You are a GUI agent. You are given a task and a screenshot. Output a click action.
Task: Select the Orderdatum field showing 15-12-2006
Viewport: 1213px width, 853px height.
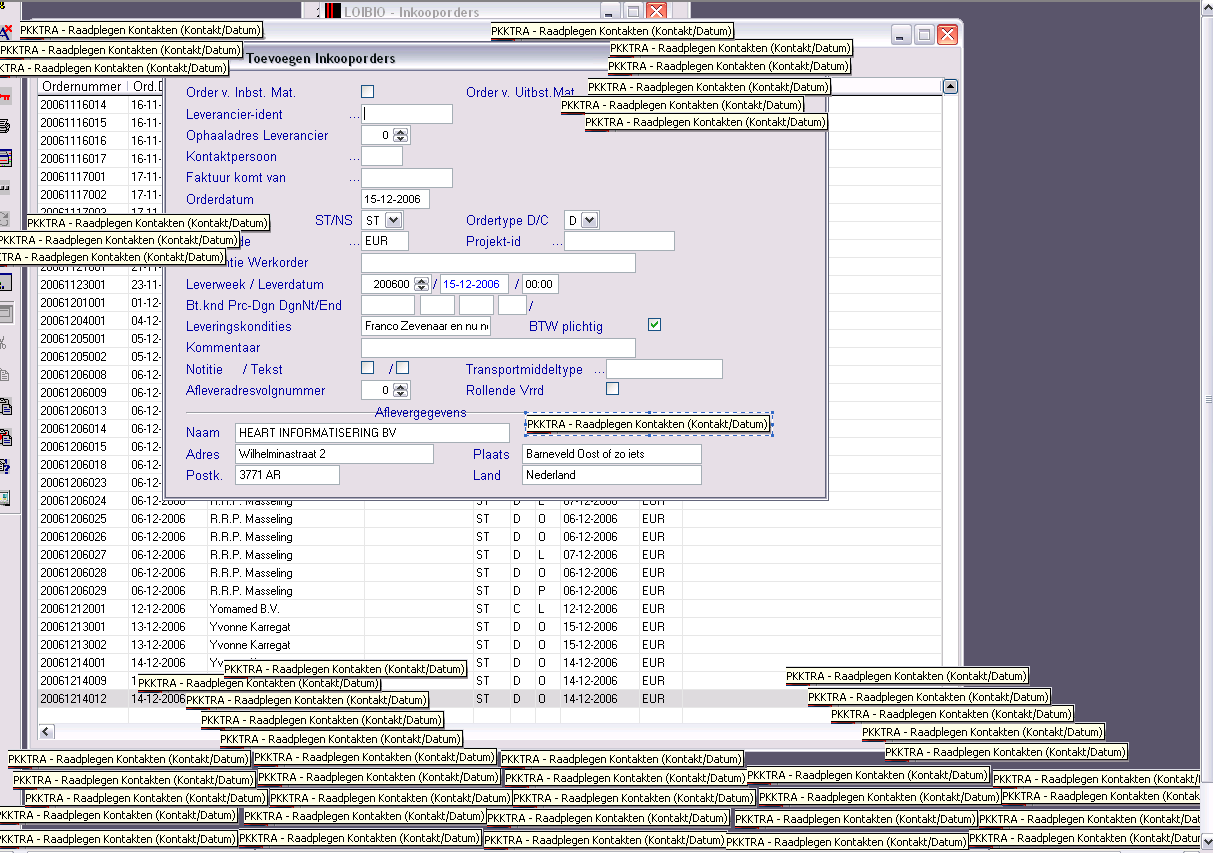coord(395,199)
